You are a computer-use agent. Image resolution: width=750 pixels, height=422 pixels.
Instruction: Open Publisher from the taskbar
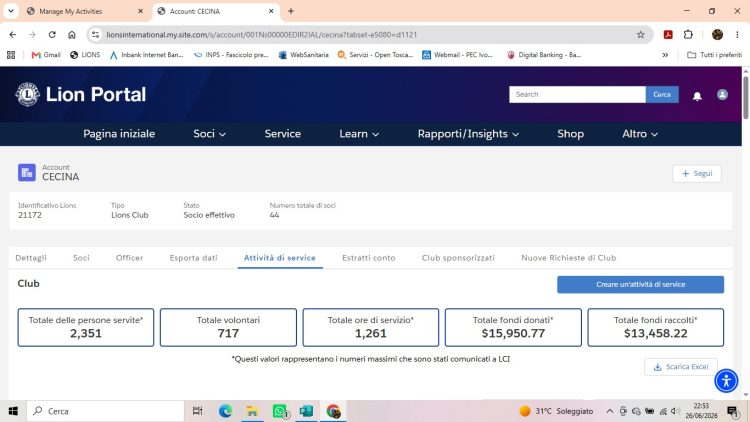(x=306, y=411)
